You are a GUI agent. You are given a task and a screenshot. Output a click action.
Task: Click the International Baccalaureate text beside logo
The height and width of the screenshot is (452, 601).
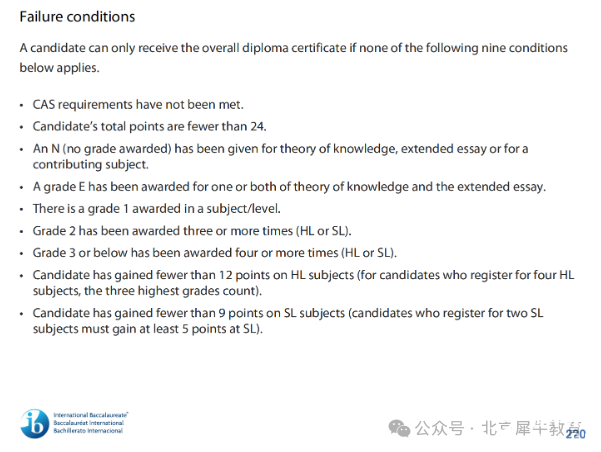pos(90,423)
